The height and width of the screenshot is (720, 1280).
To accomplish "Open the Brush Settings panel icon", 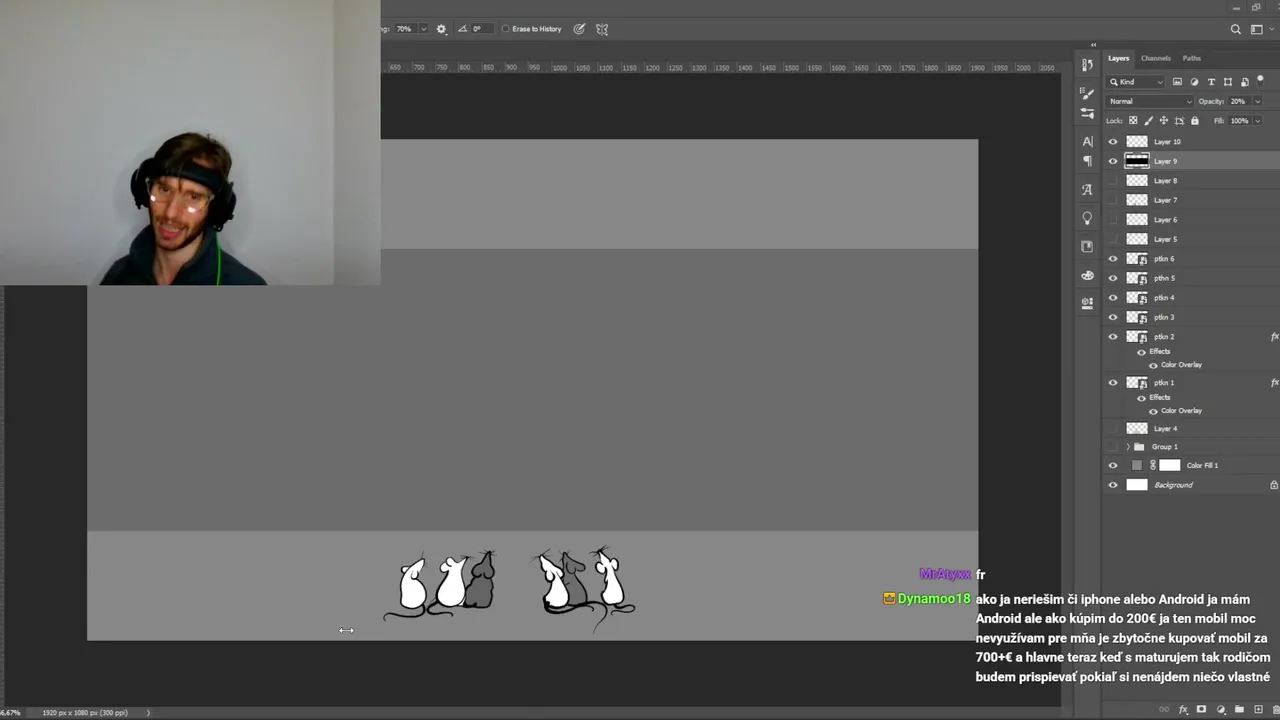I will 1087,93.
